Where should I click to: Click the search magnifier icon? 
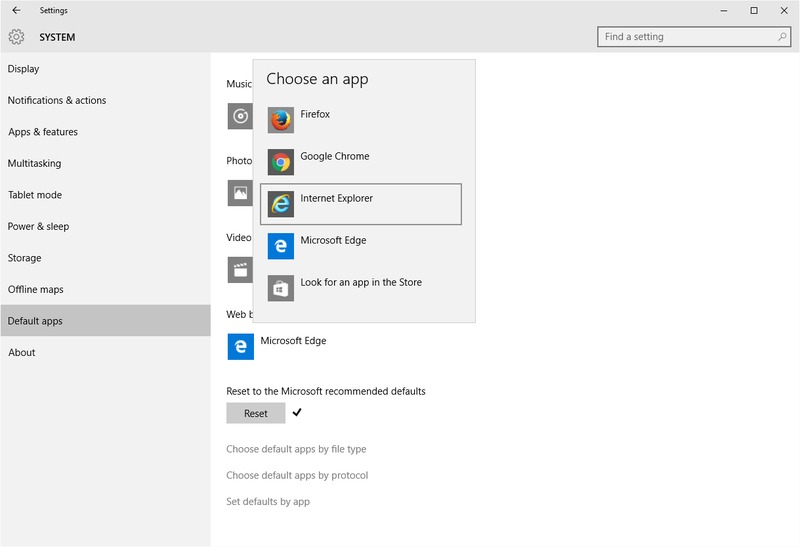coord(782,37)
